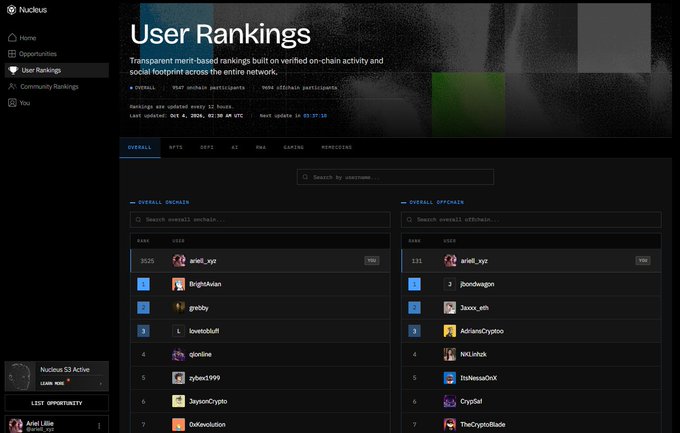Click the Nucleus logo icon

click(12, 10)
